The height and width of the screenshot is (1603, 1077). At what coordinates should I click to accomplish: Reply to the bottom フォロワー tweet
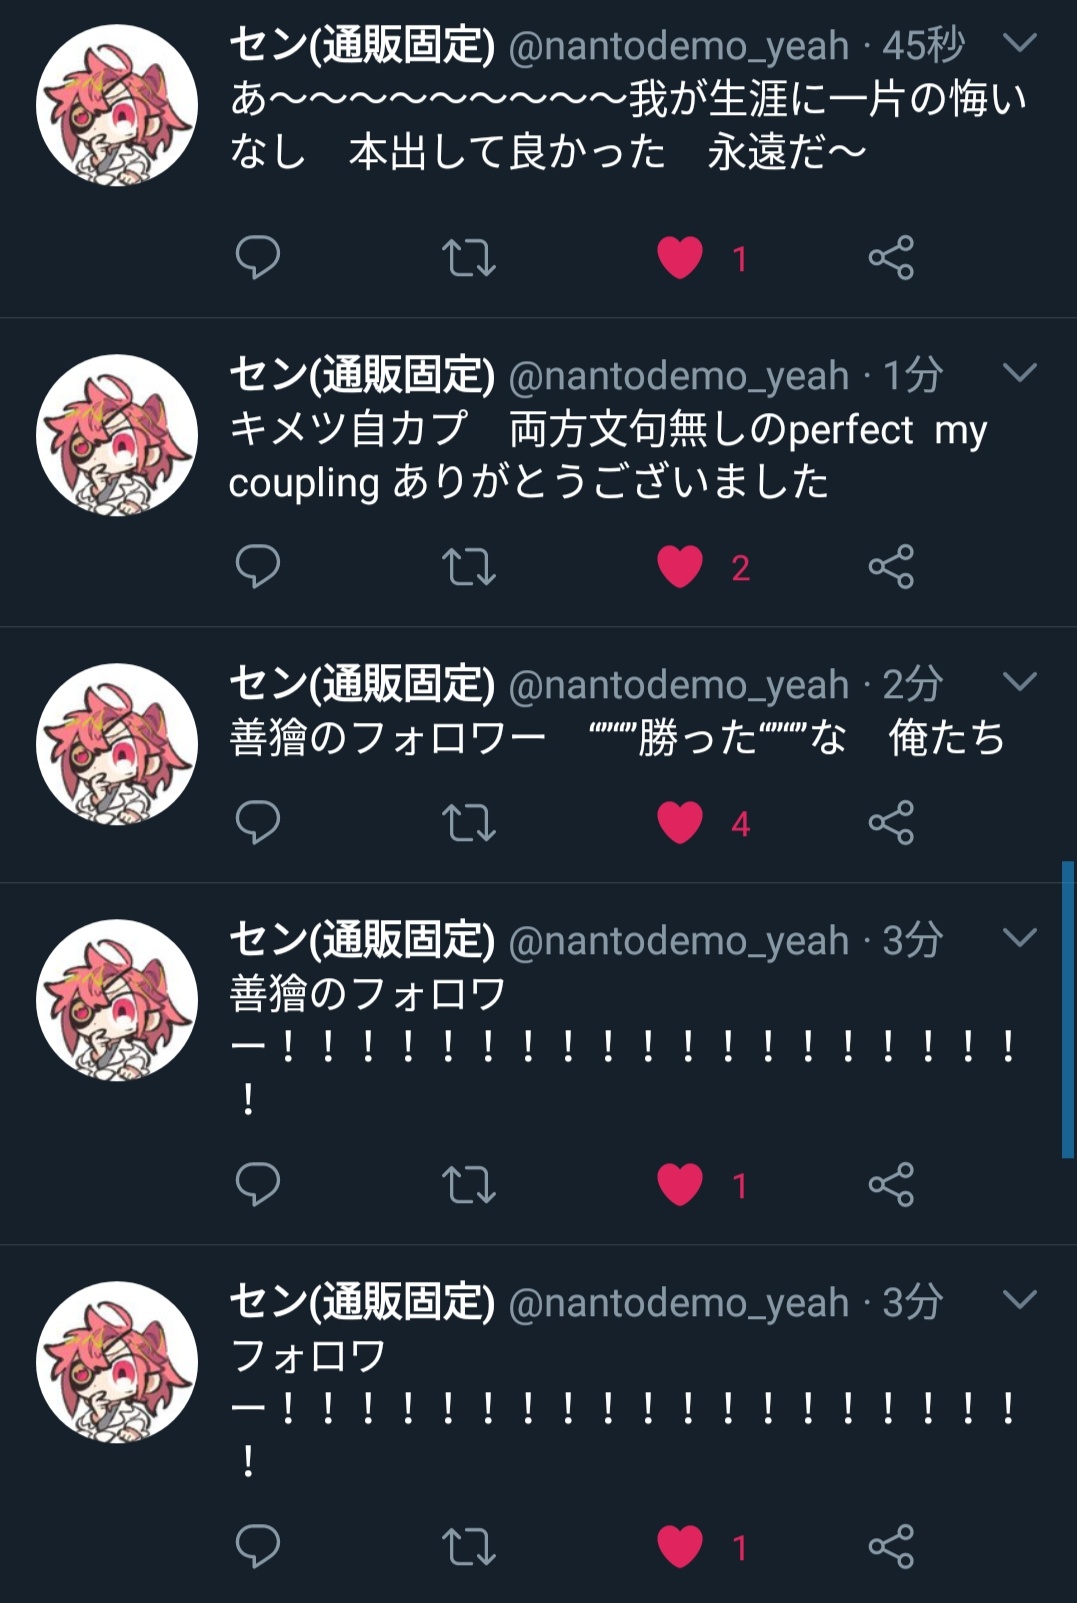(257, 1546)
